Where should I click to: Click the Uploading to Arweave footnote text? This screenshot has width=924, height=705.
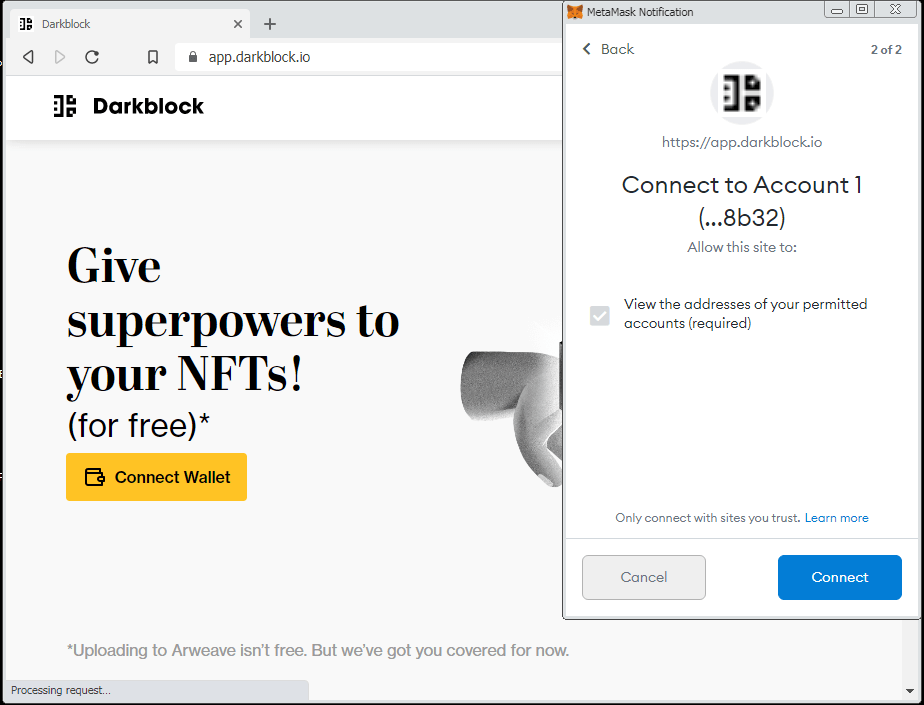(x=318, y=650)
